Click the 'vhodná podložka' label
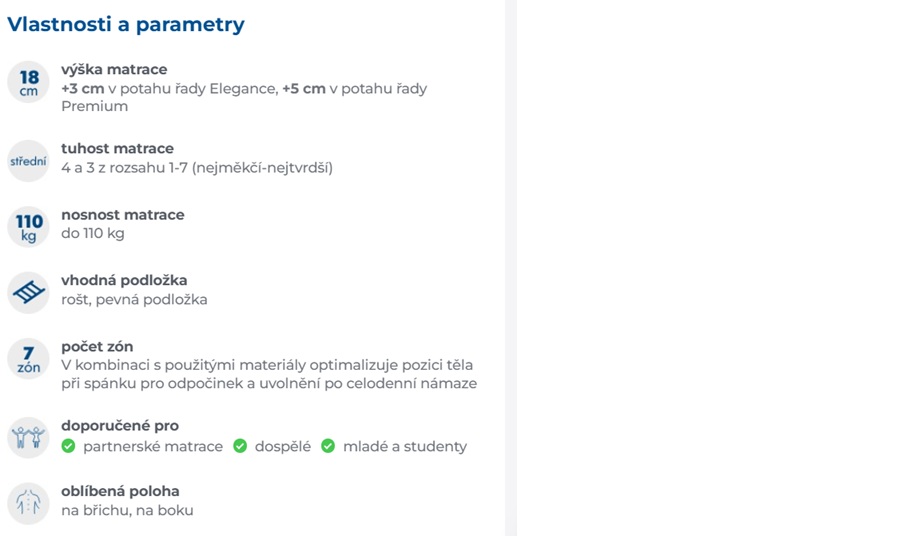The width and height of the screenshot is (918, 536). pyautogui.click(x=124, y=280)
